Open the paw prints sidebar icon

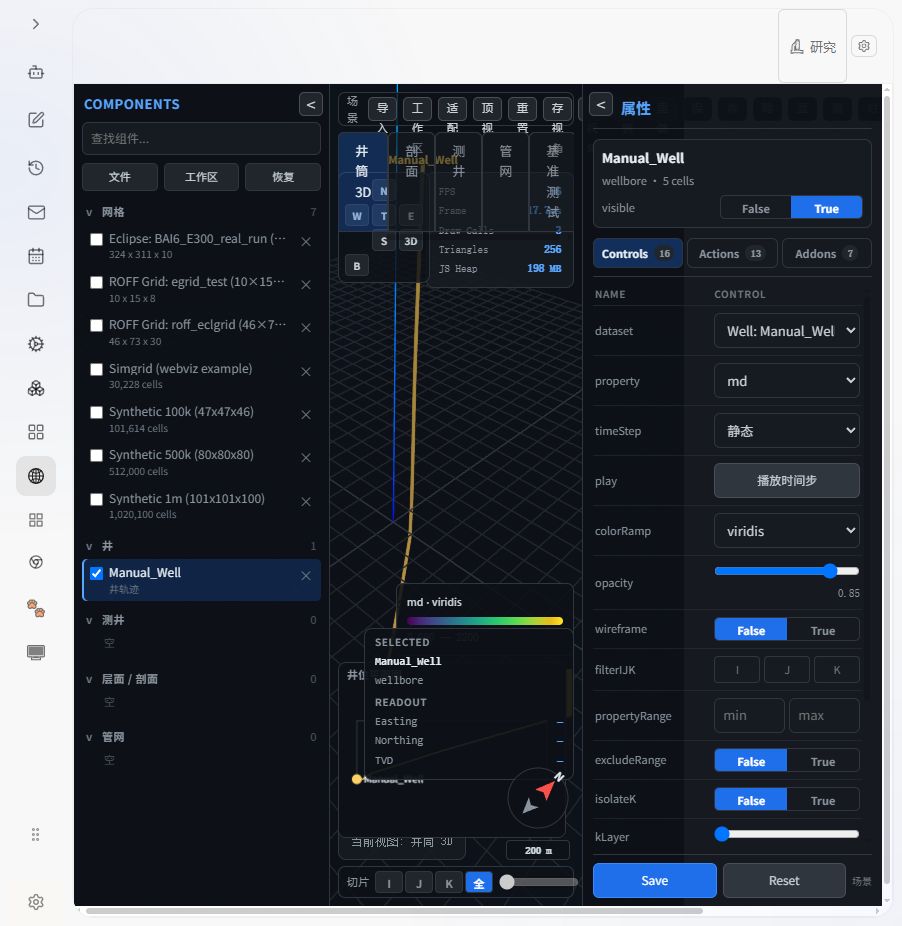click(36, 608)
